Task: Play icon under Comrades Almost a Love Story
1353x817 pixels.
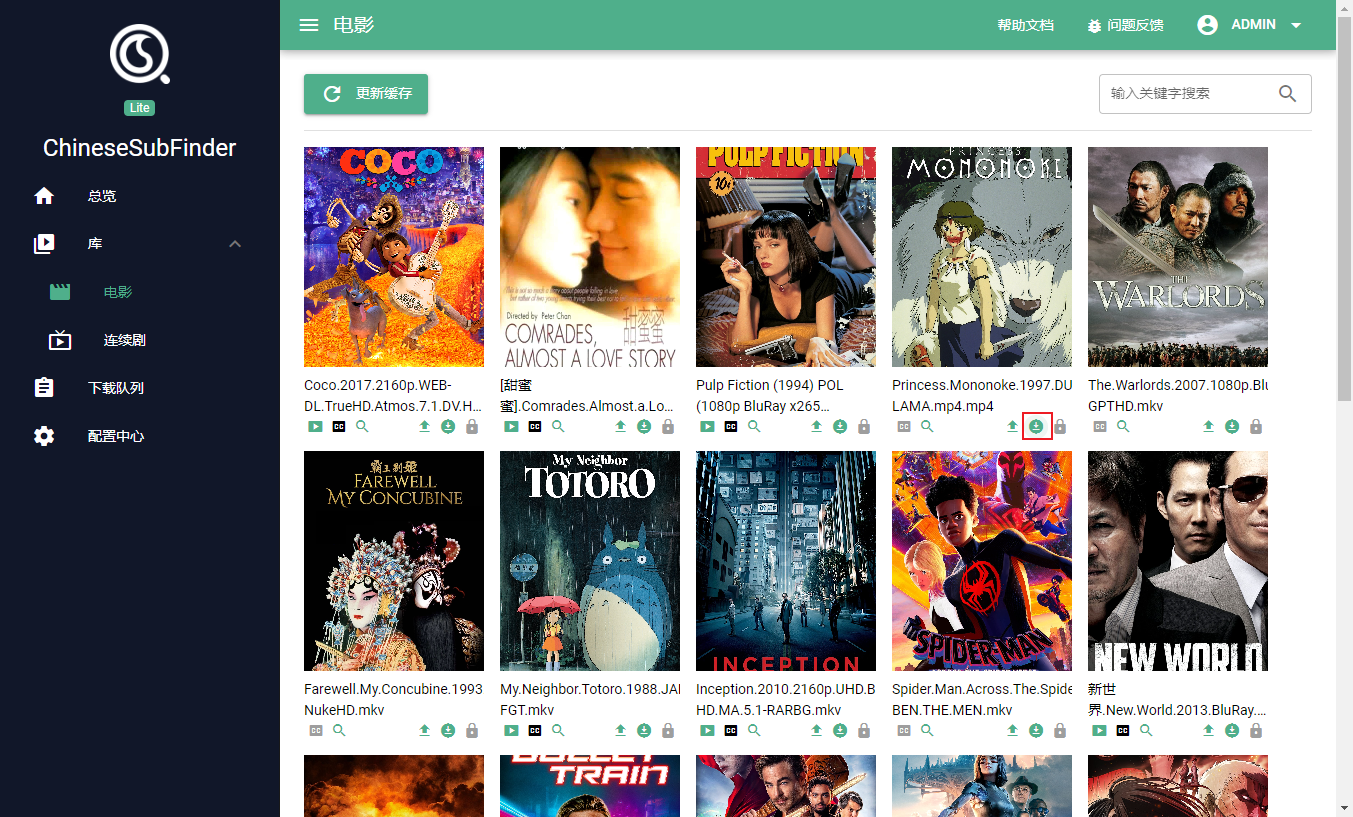Action: [511, 426]
